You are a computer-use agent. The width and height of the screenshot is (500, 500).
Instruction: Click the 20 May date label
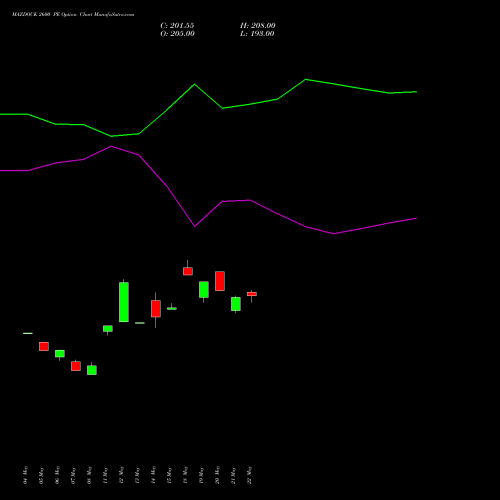pyautogui.click(x=218, y=475)
